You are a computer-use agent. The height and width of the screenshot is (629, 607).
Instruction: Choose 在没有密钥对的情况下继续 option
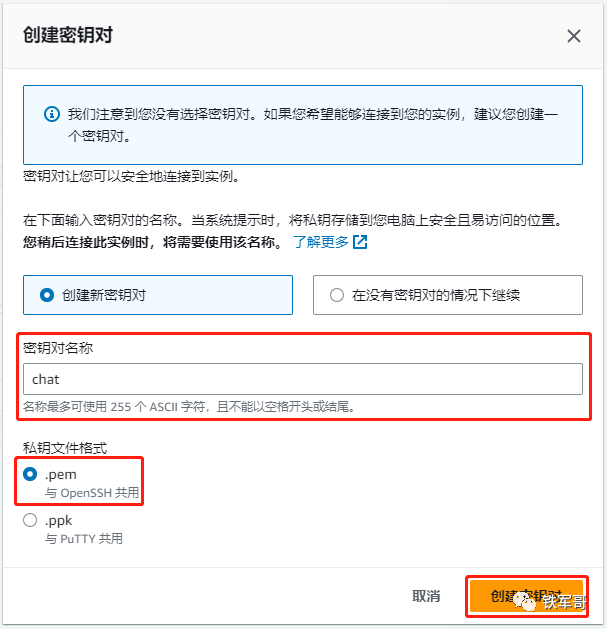pos(448,295)
